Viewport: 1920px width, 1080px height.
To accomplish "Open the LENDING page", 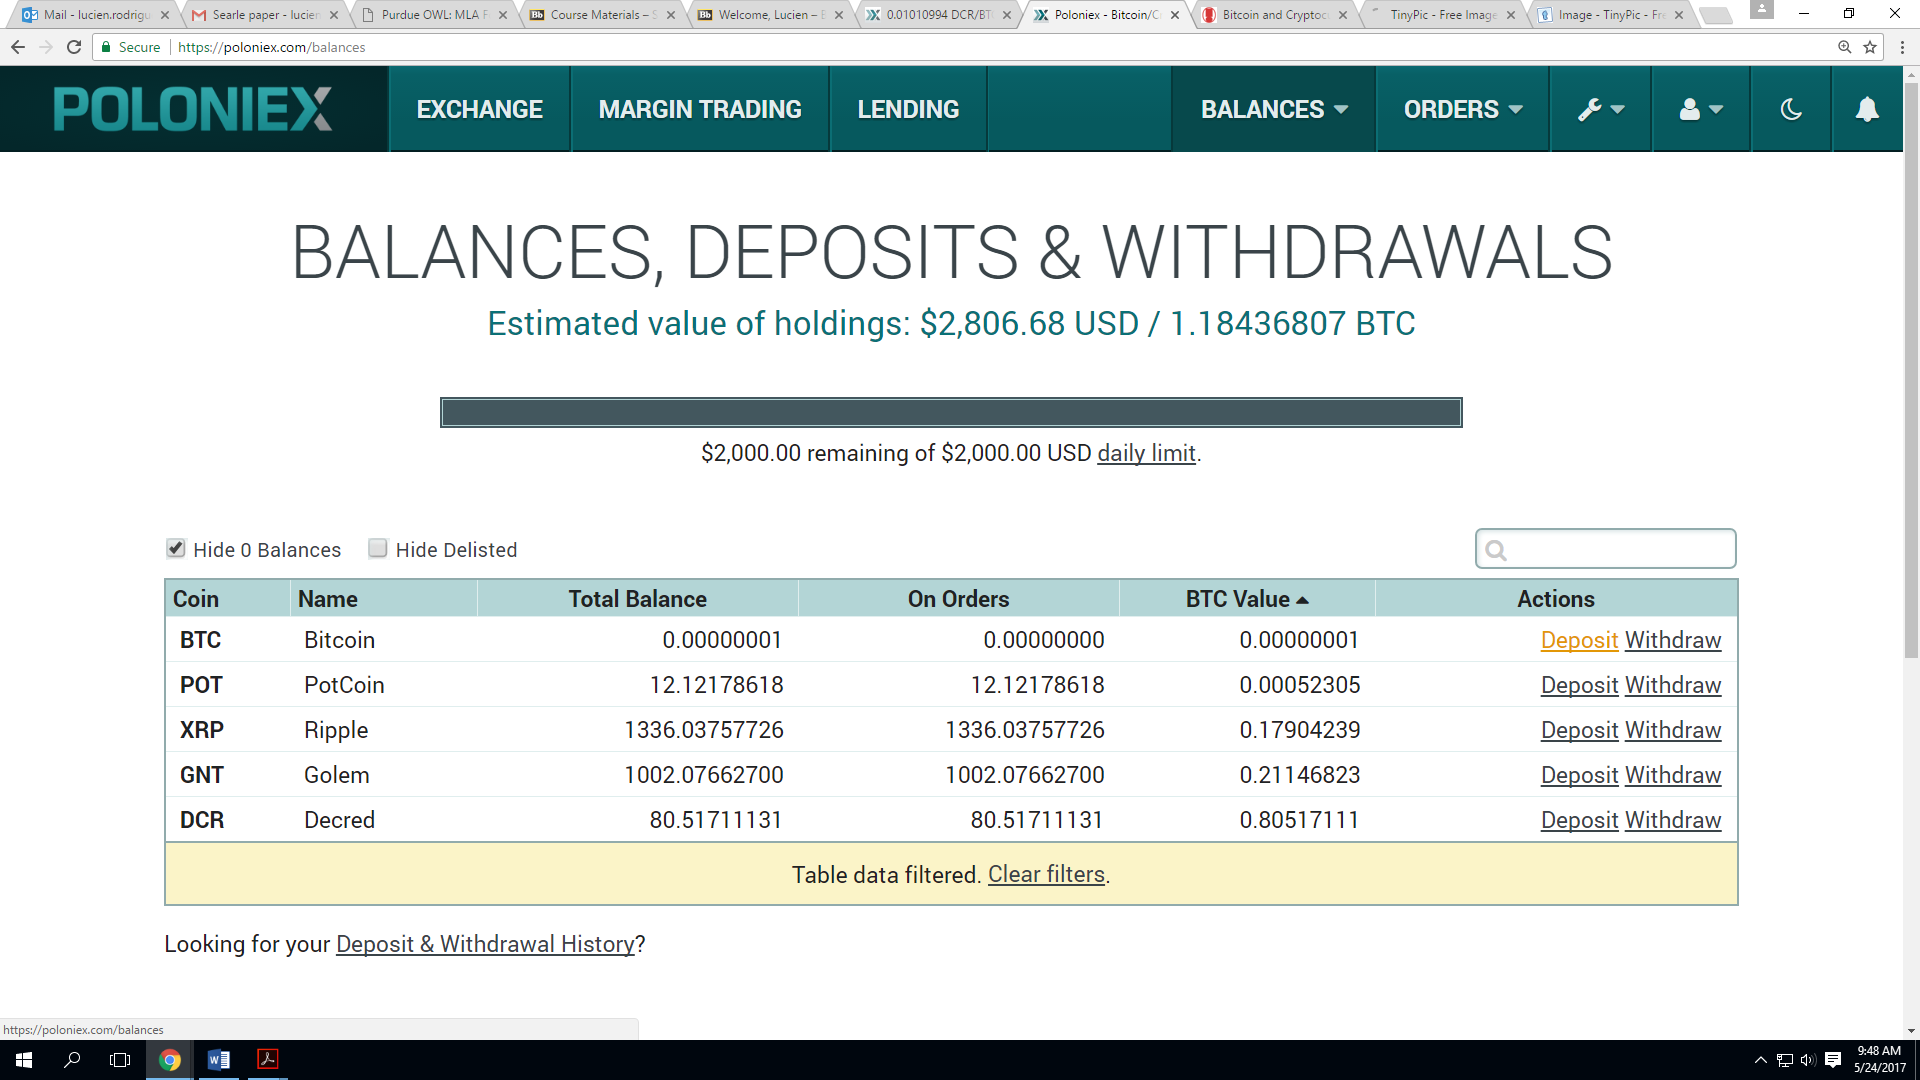I will point(908,109).
